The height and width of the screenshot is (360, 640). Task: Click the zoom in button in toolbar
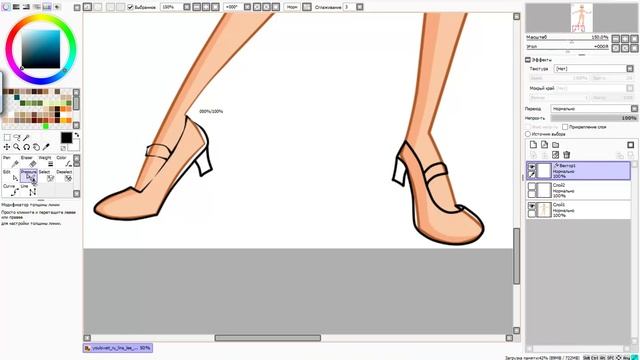coord(206,7)
